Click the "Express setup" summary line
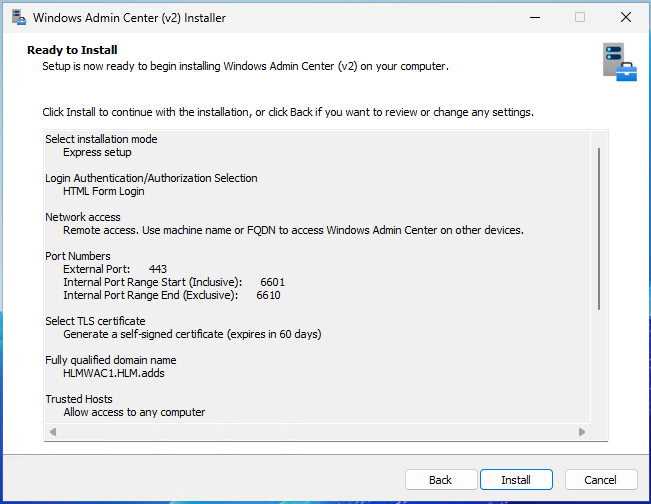The image size is (651, 504). (x=97, y=153)
